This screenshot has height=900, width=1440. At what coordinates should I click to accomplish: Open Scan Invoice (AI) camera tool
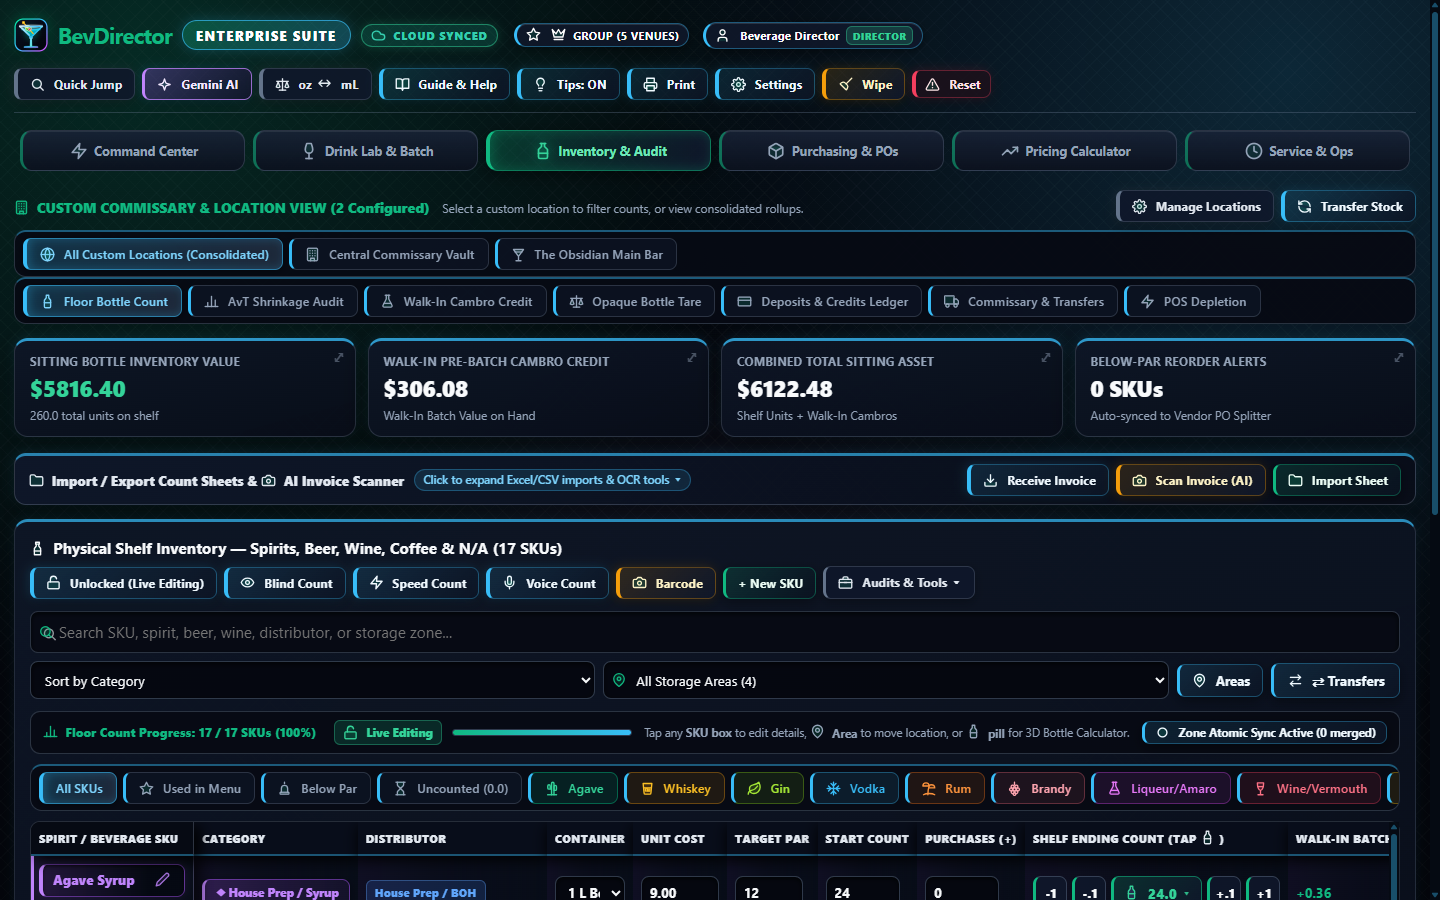click(1191, 481)
